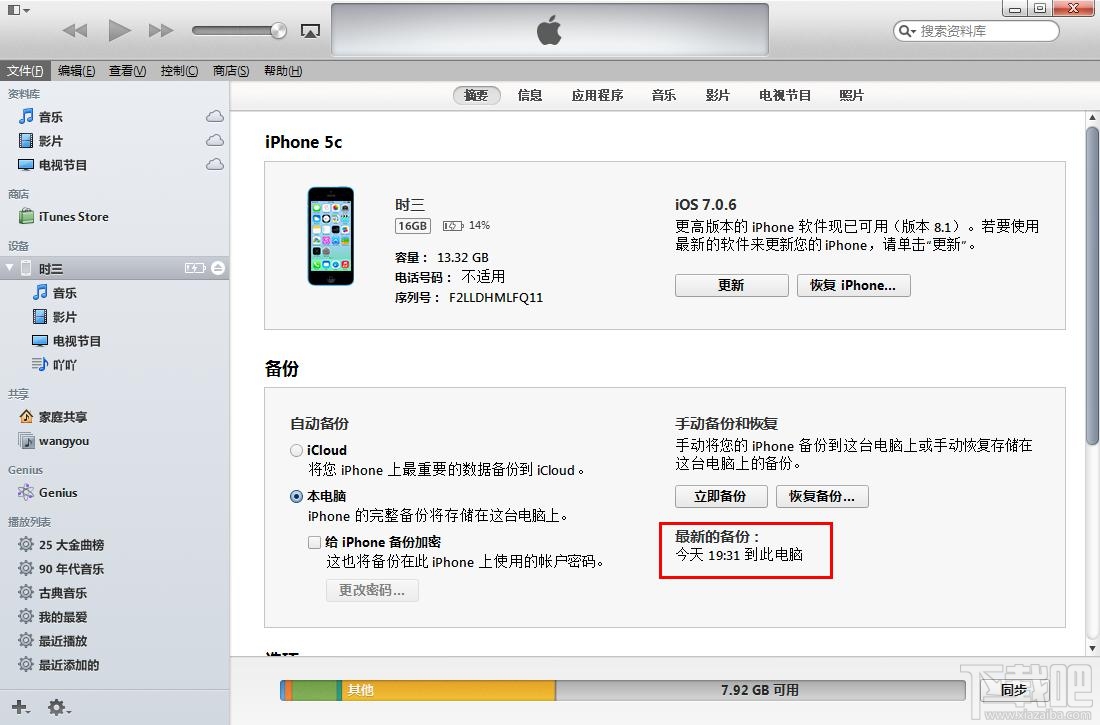Click the 立即备份 button
This screenshot has height=725, width=1100.
pos(720,496)
